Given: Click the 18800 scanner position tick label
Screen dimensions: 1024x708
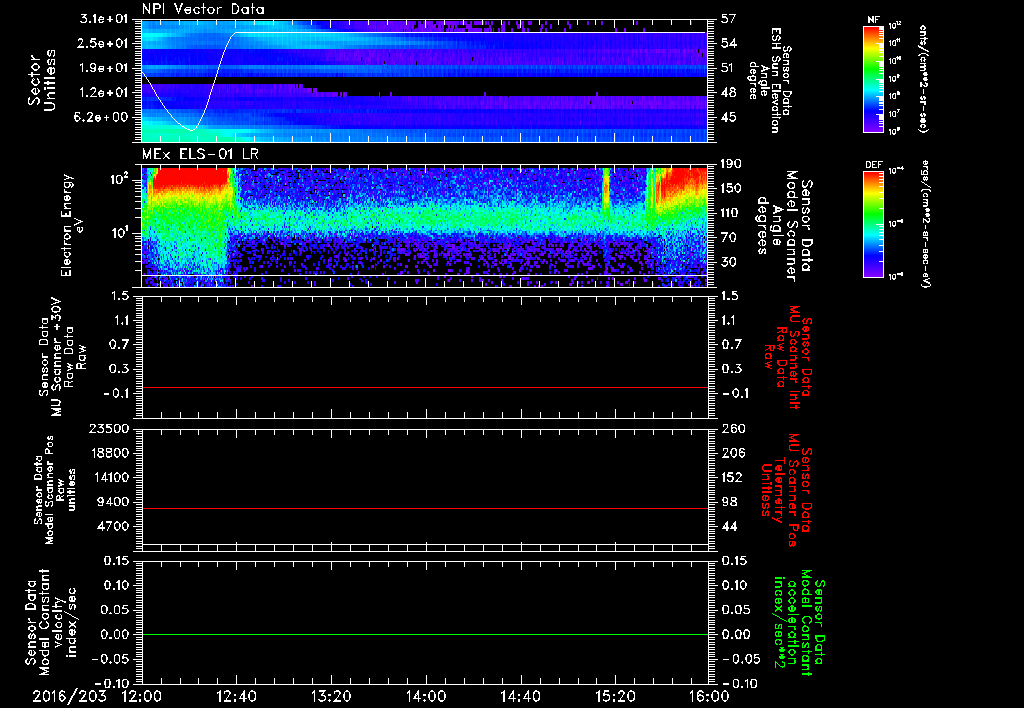Looking at the screenshot, I should pos(110,453).
